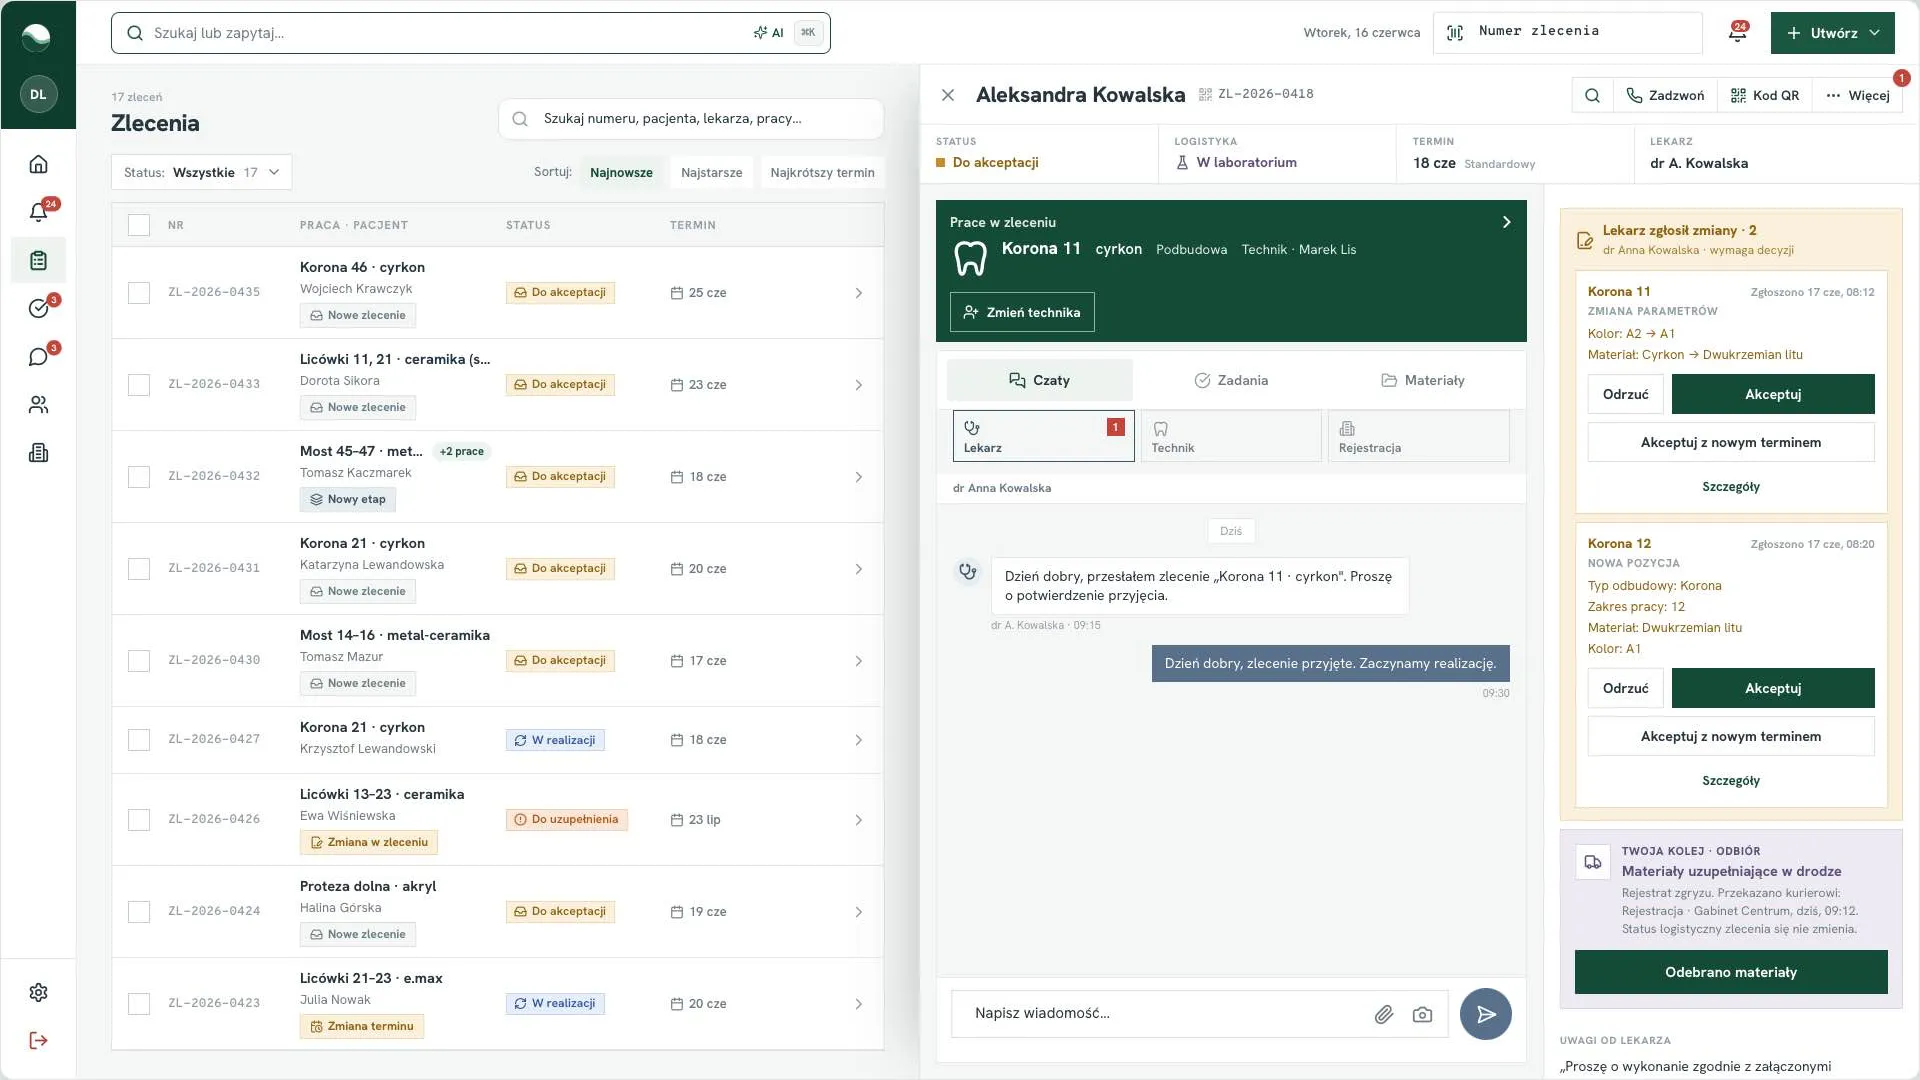
Task: Click the camera icon in message box
Action: point(1422,1014)
